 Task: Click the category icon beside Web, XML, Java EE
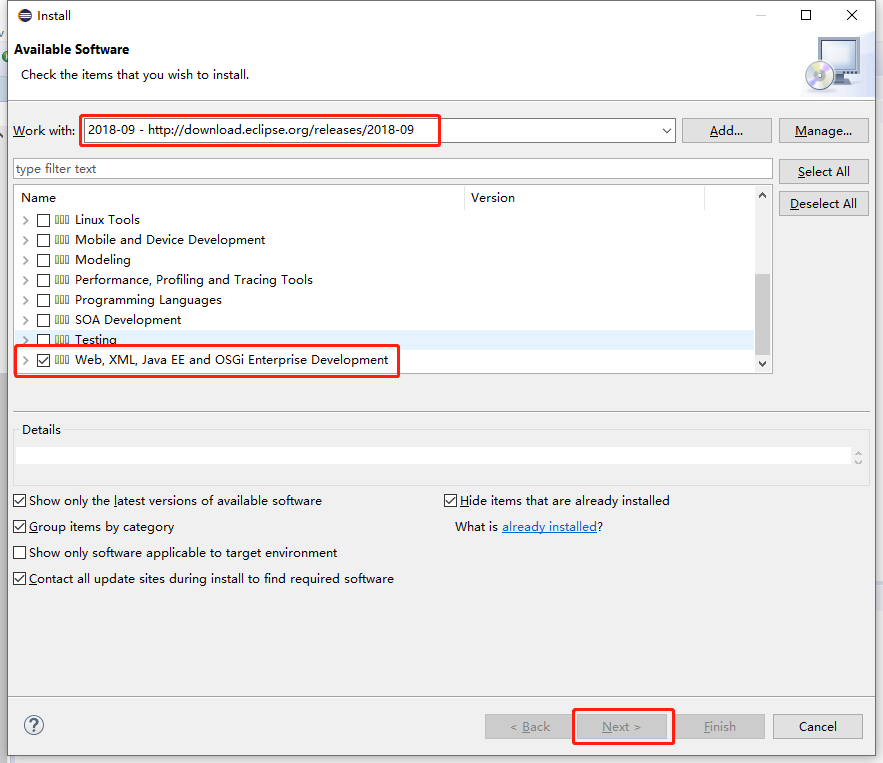point(62,360)
